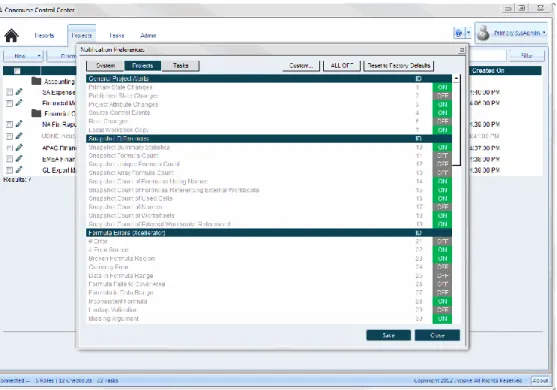
Task: Click pencil icon on Financial M row
Action: click(19, 103)
